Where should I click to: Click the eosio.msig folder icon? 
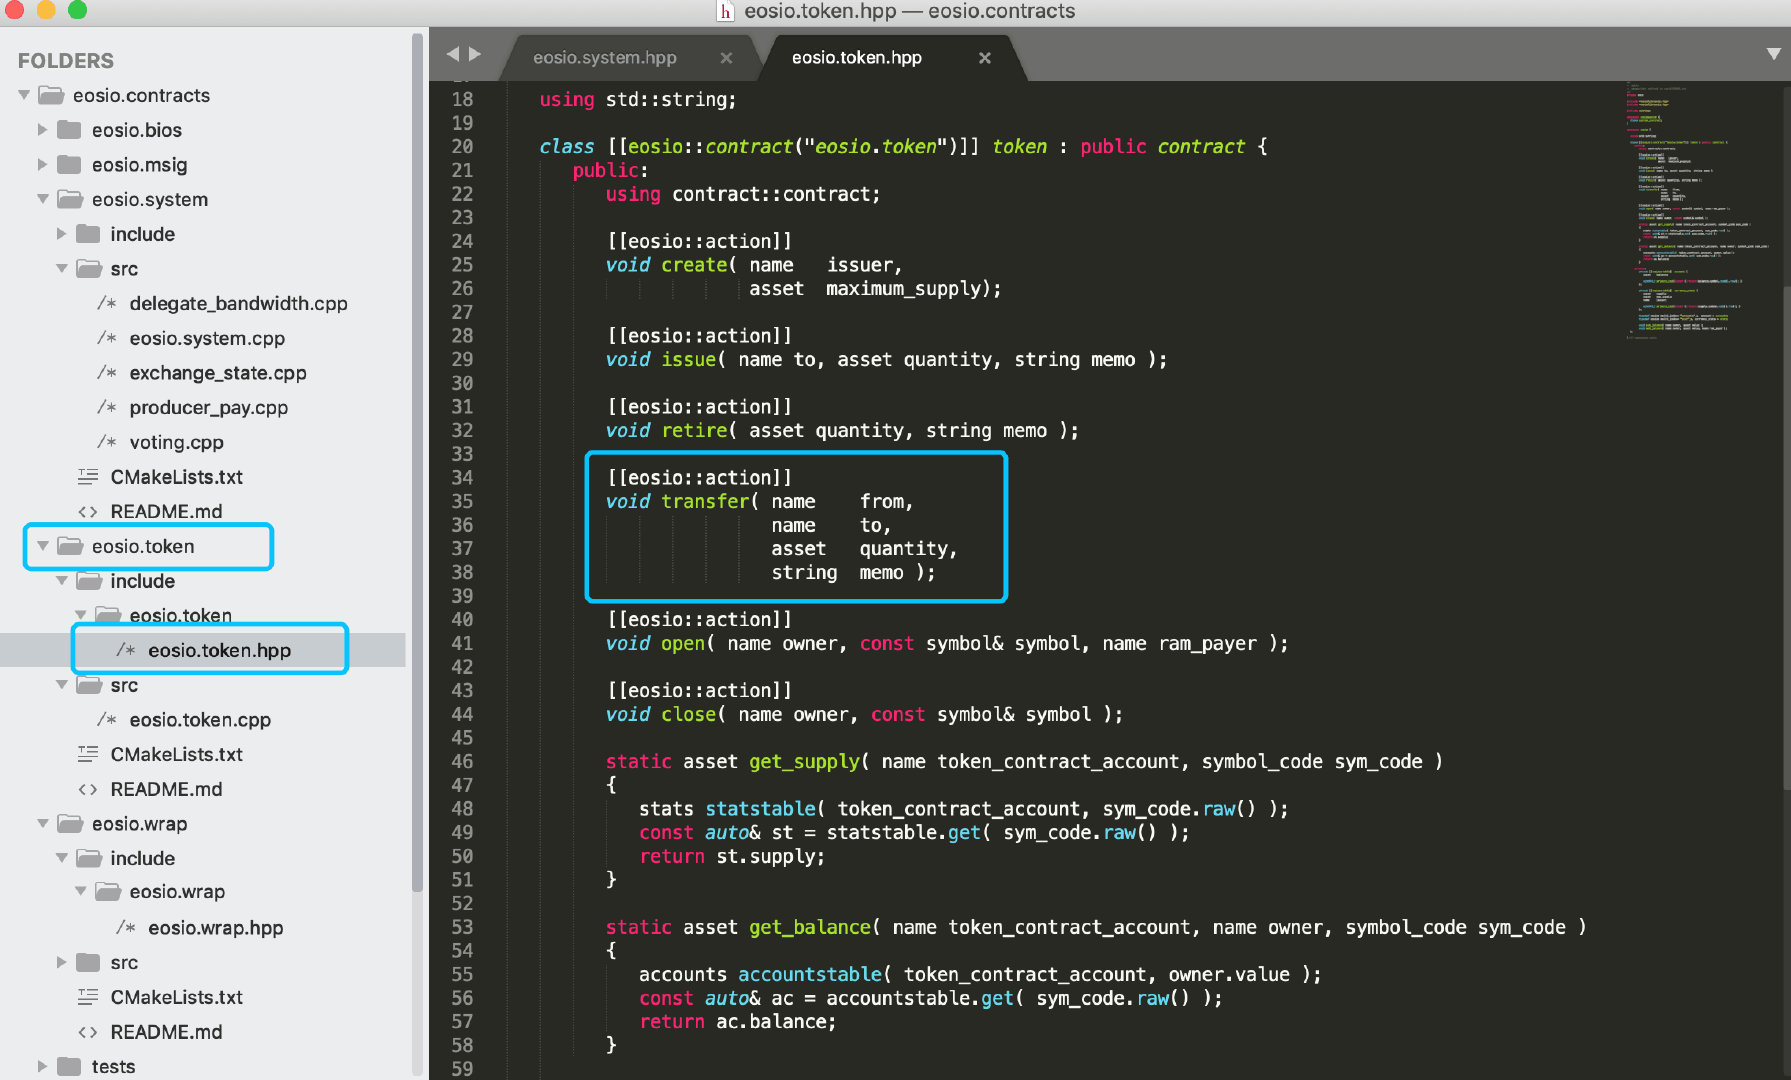[69, 164]
